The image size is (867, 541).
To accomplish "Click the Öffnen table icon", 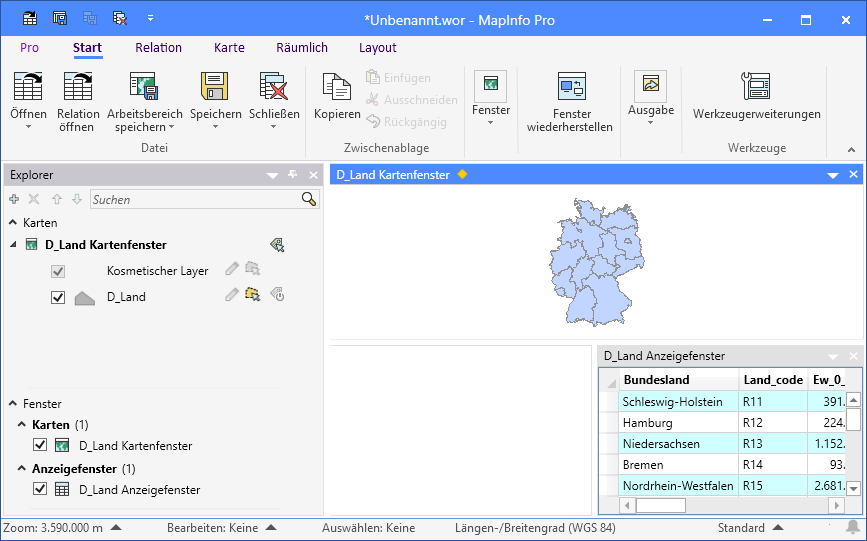I will click(28, 86).
